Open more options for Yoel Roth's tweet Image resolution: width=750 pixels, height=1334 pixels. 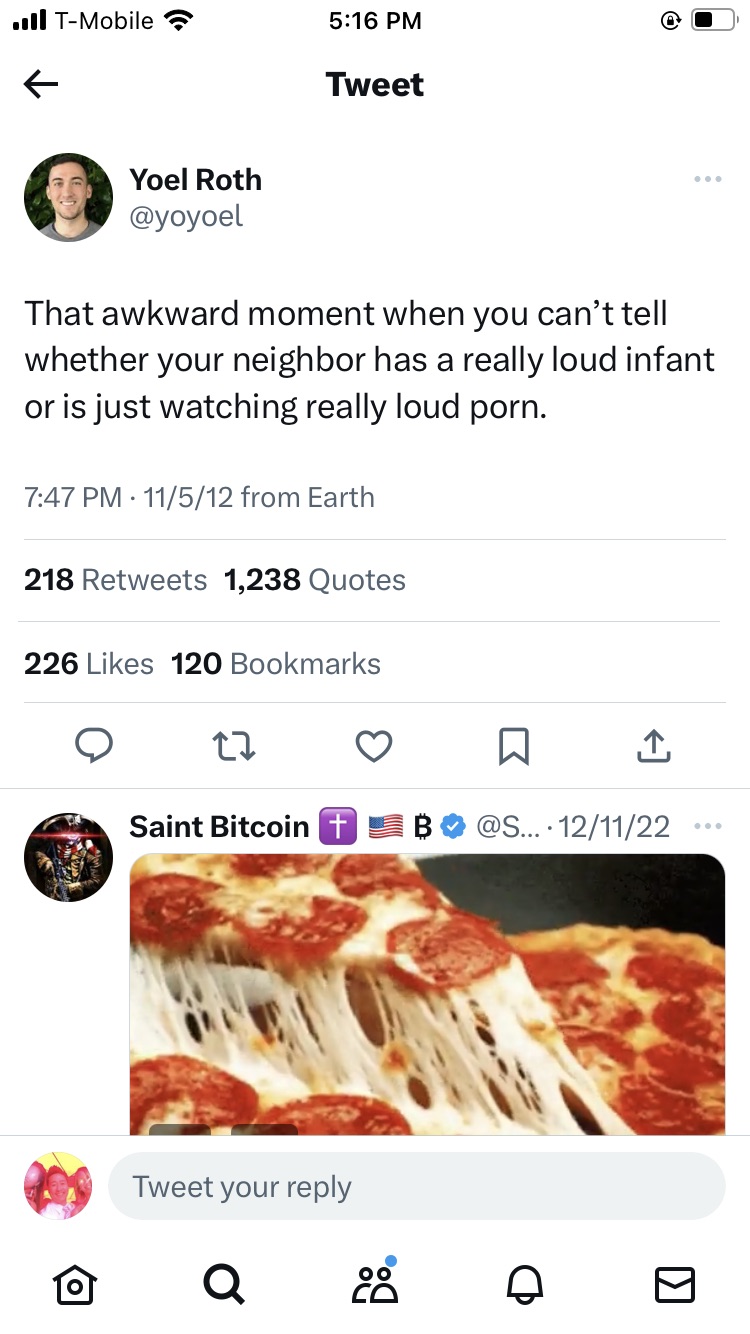click(x=707, y=180)
